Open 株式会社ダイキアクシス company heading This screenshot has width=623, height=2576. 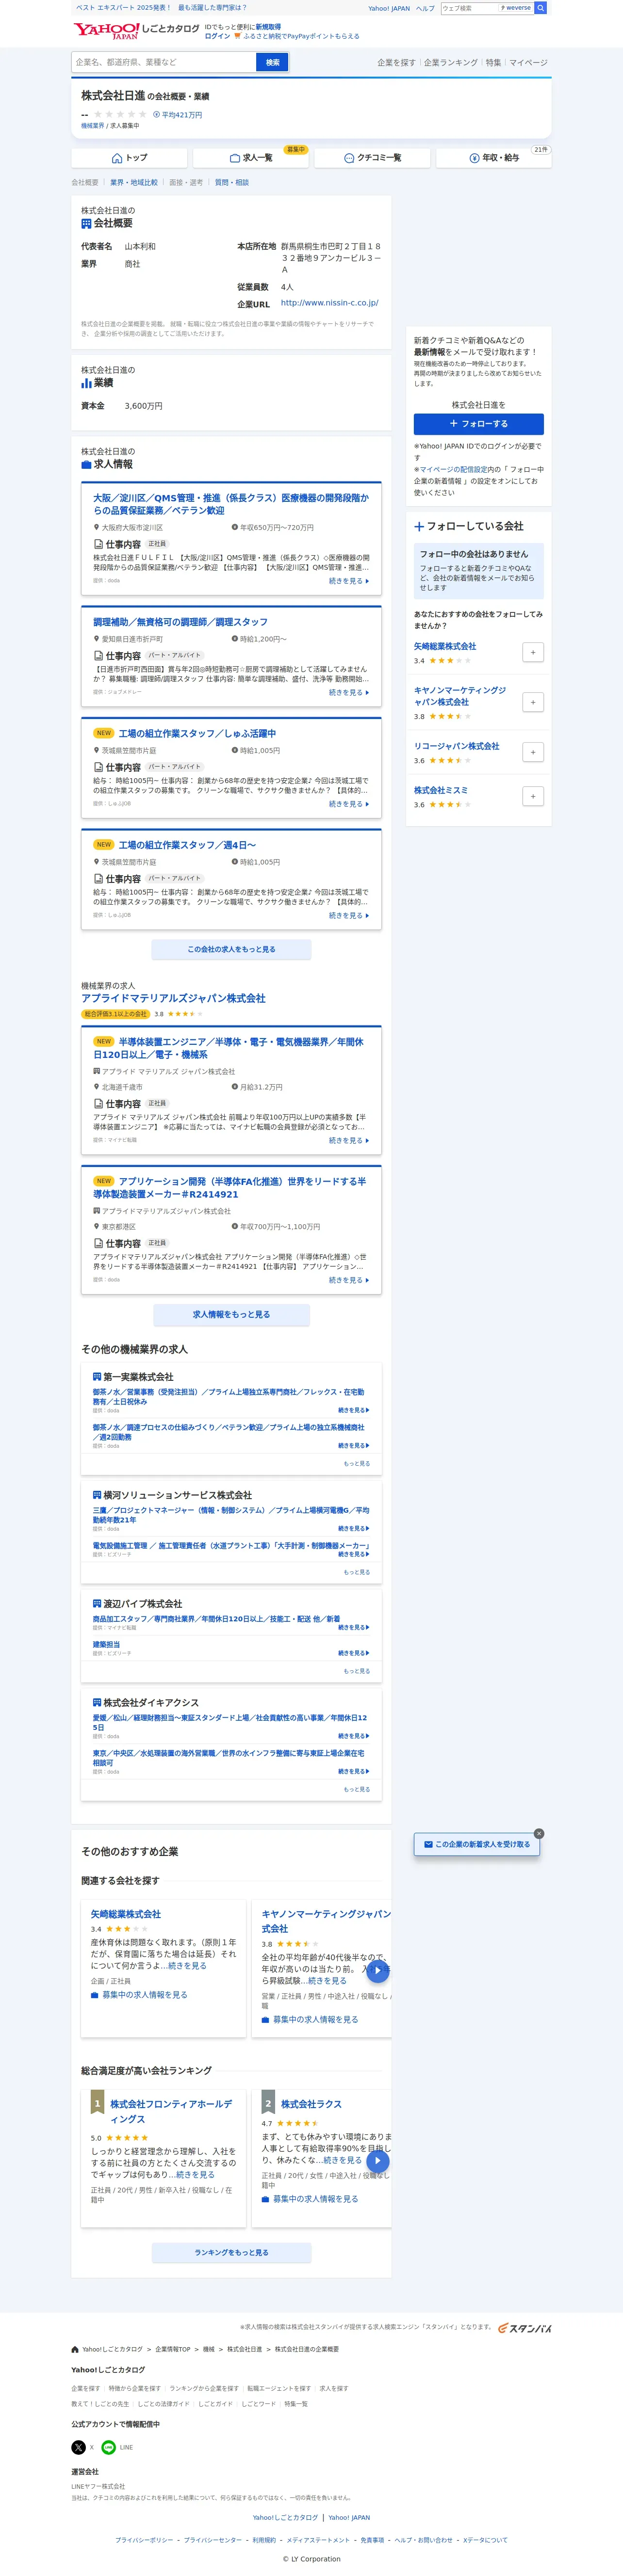click(x=151, y=1702)
